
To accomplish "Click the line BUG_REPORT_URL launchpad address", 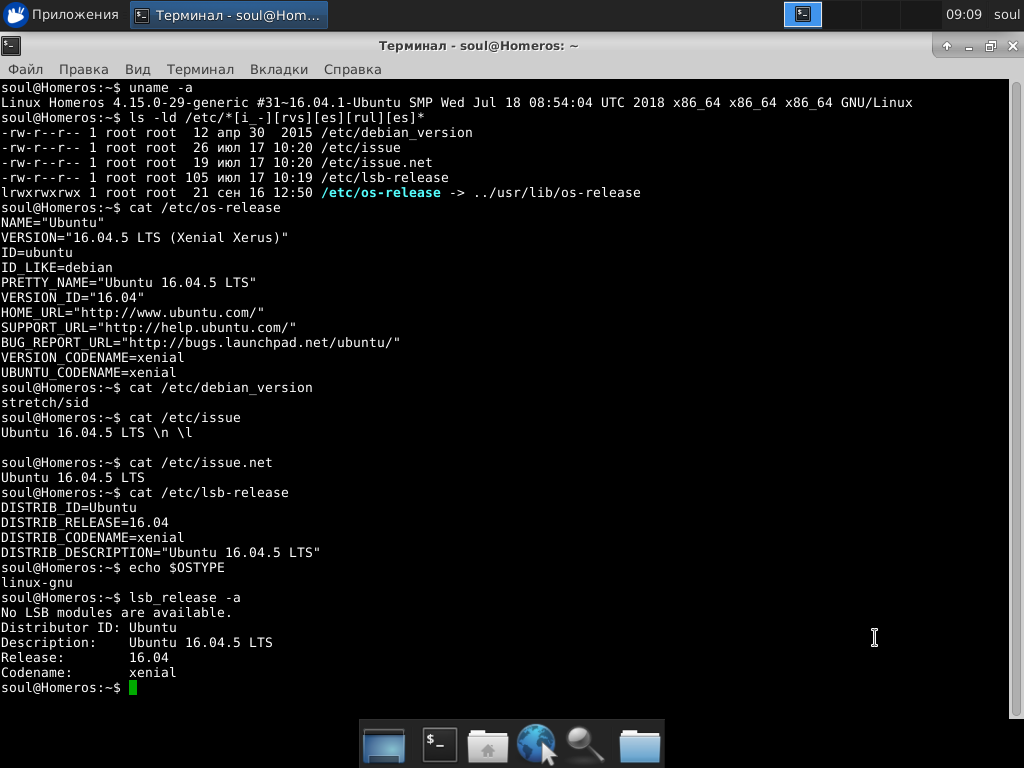I will pos(200,343).
